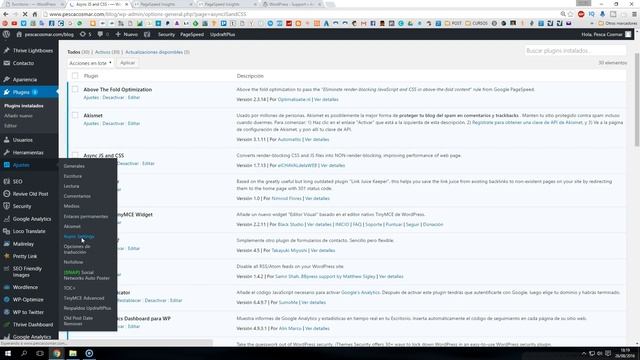The height and width of the screenshot is (360, 640).
Task: Switch to the WordPress Support browser tab
Action: click(291, 4)
